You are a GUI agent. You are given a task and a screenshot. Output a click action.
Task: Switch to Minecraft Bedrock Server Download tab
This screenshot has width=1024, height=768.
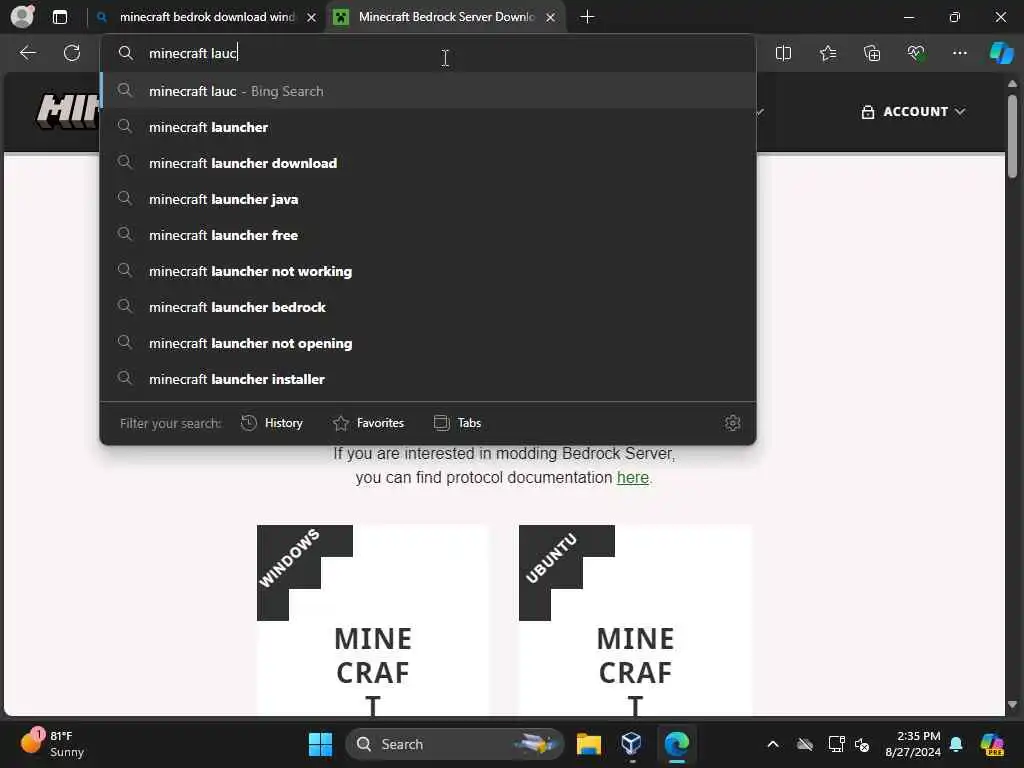point(446,17)
